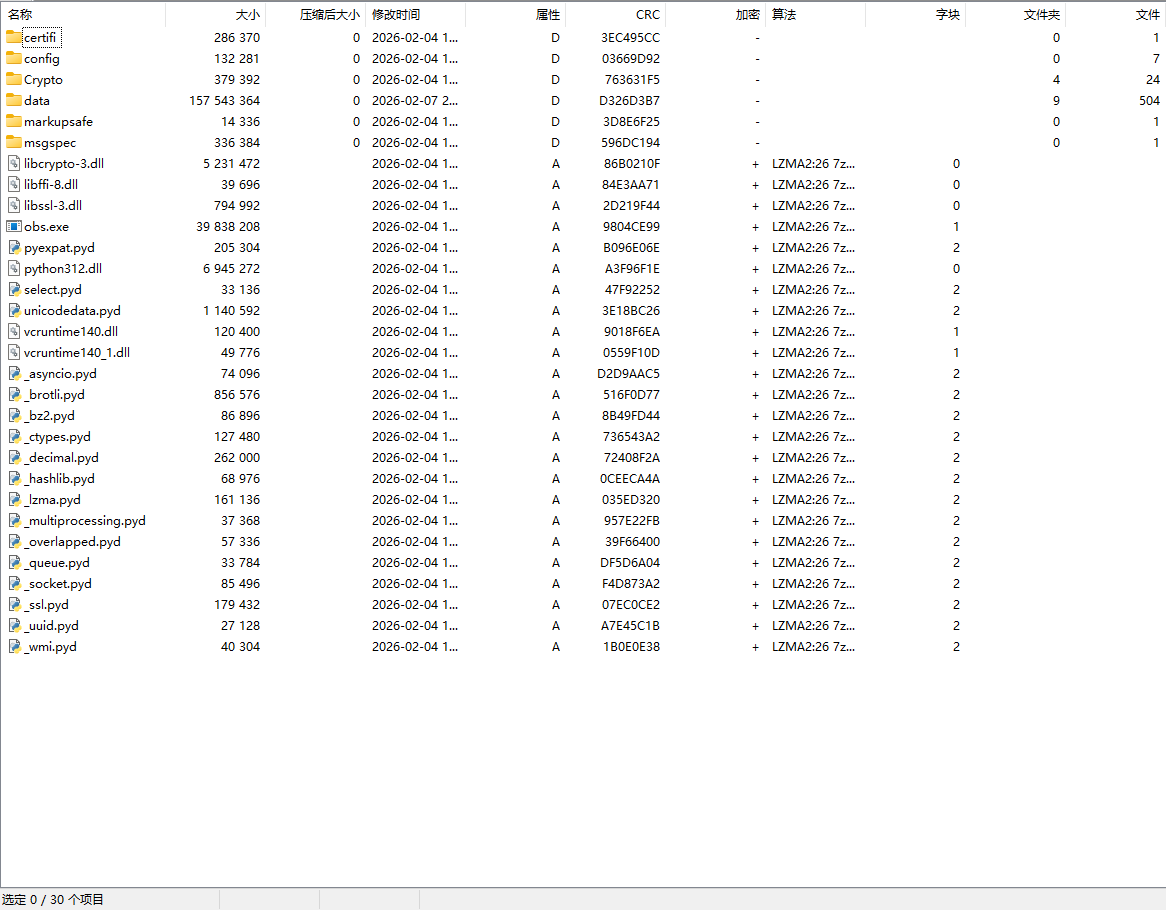Select the unicodedata.pyd file entry
The image size is (1166, 910).
(72, 310)
